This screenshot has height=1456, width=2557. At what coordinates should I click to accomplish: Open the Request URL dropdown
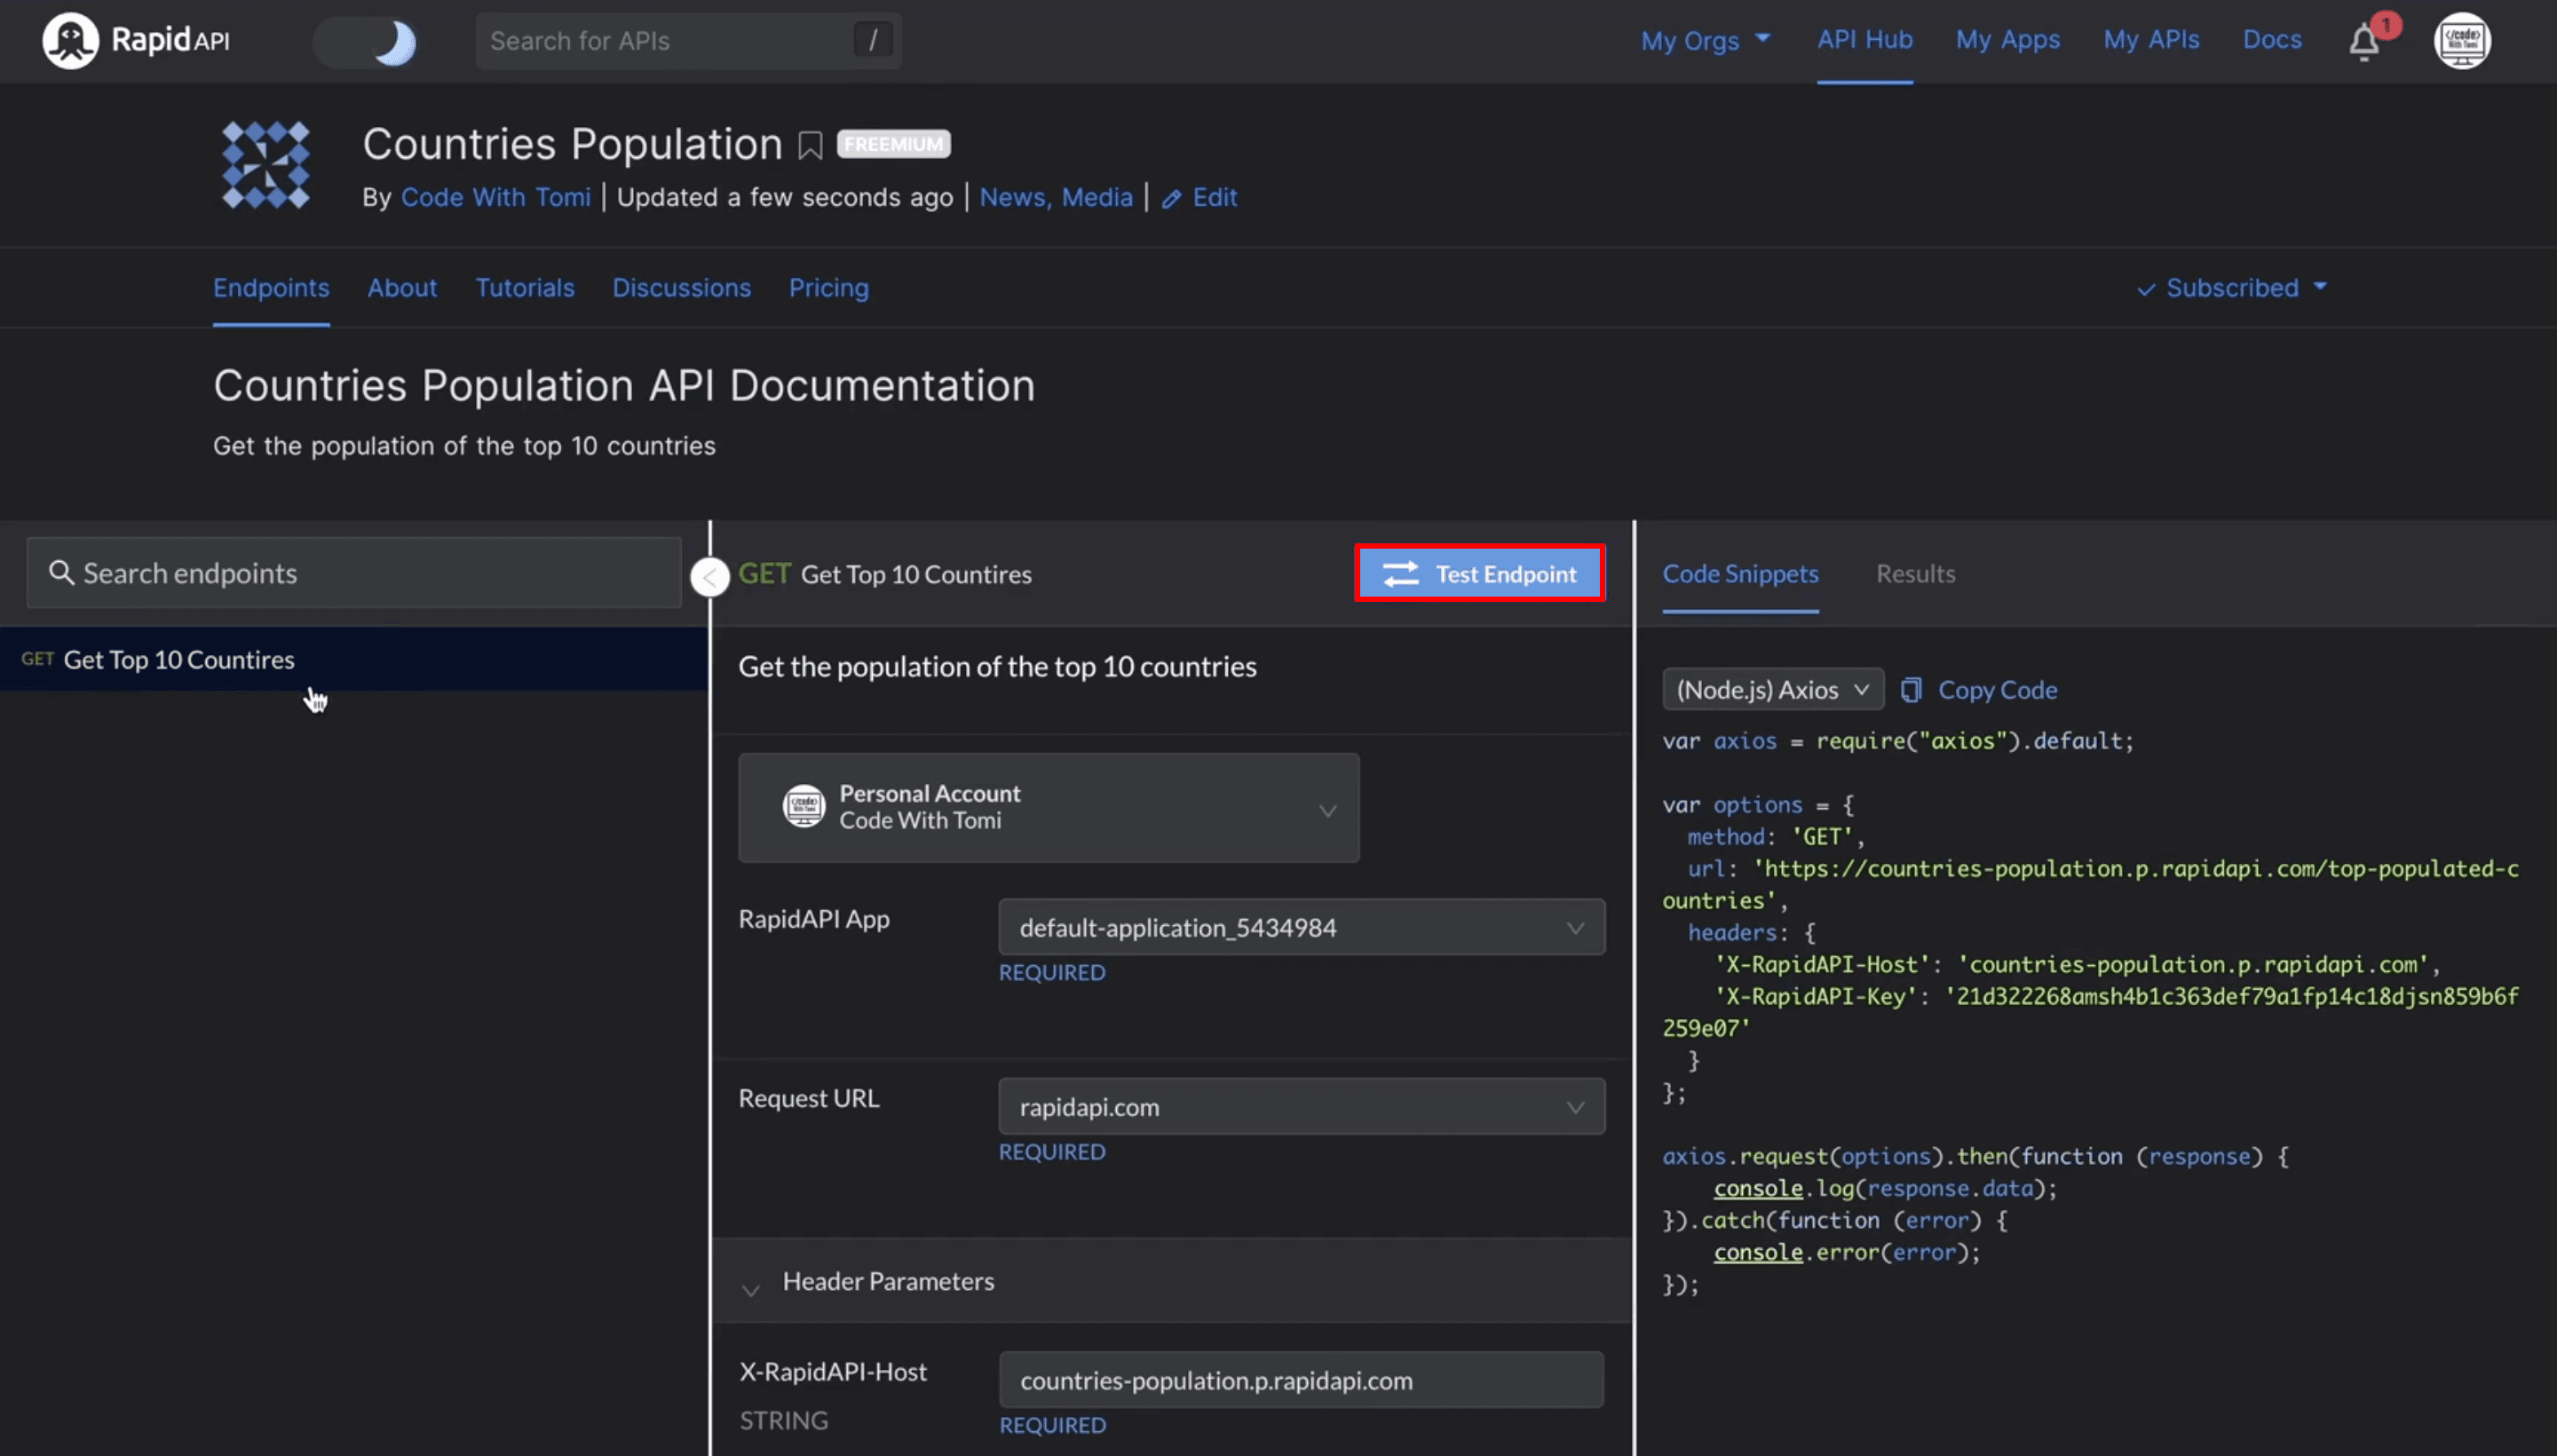(x=1301, y=1106)
